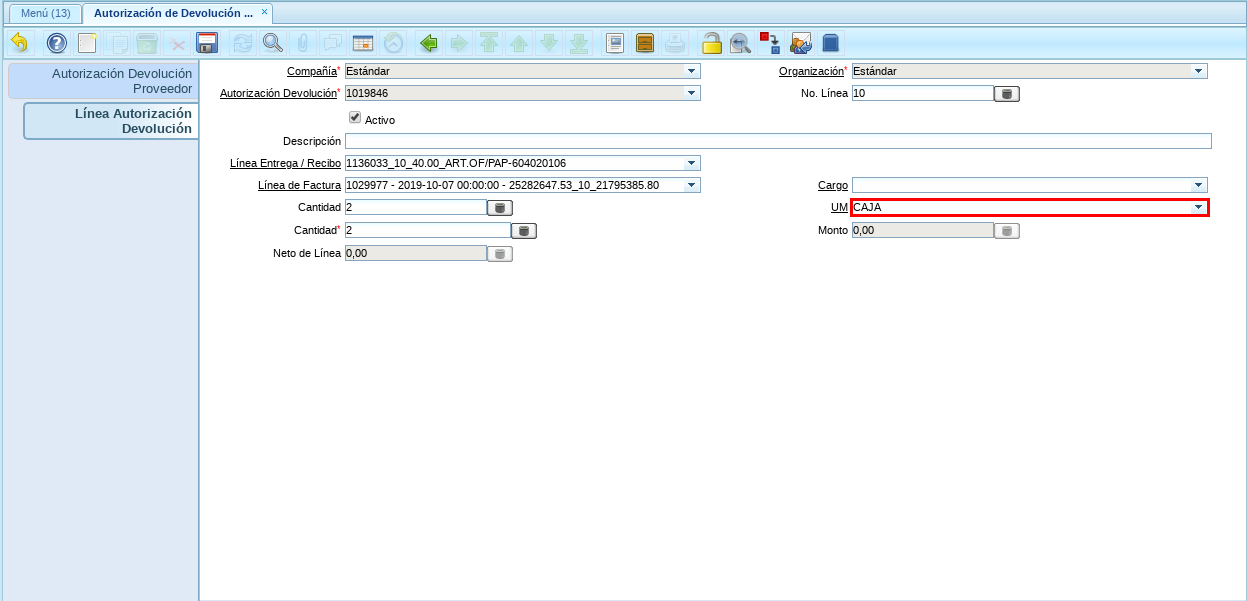Go to parent record with green left arrow

pos(429,43)
